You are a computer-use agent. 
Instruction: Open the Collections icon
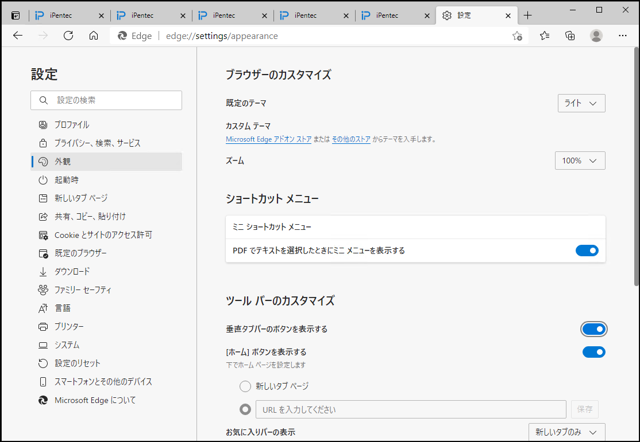point(570,36)
